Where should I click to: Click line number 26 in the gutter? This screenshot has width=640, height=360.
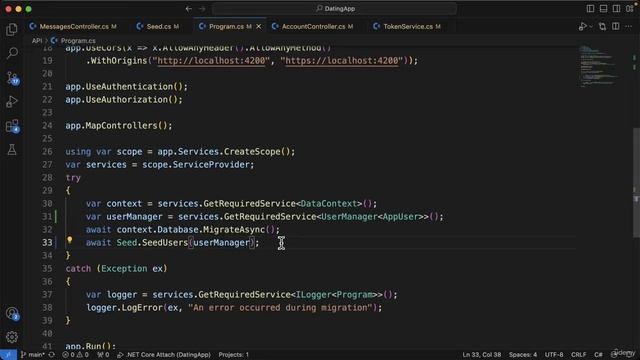tap(47, 151)
